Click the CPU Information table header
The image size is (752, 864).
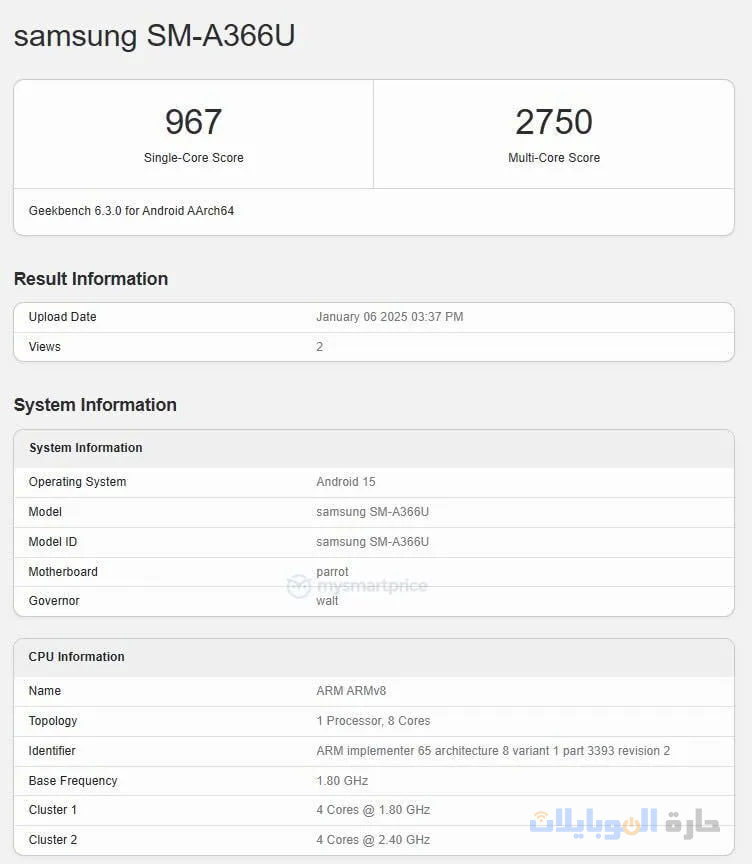tap(77, 657)
